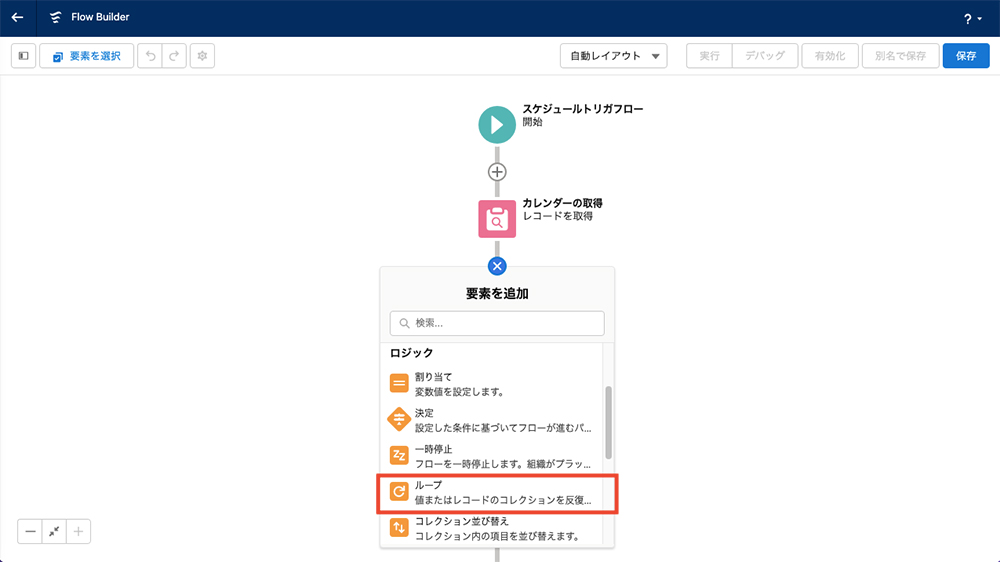
Task: Choose the 割り当て assignment element
Action: tap(491, 384)
